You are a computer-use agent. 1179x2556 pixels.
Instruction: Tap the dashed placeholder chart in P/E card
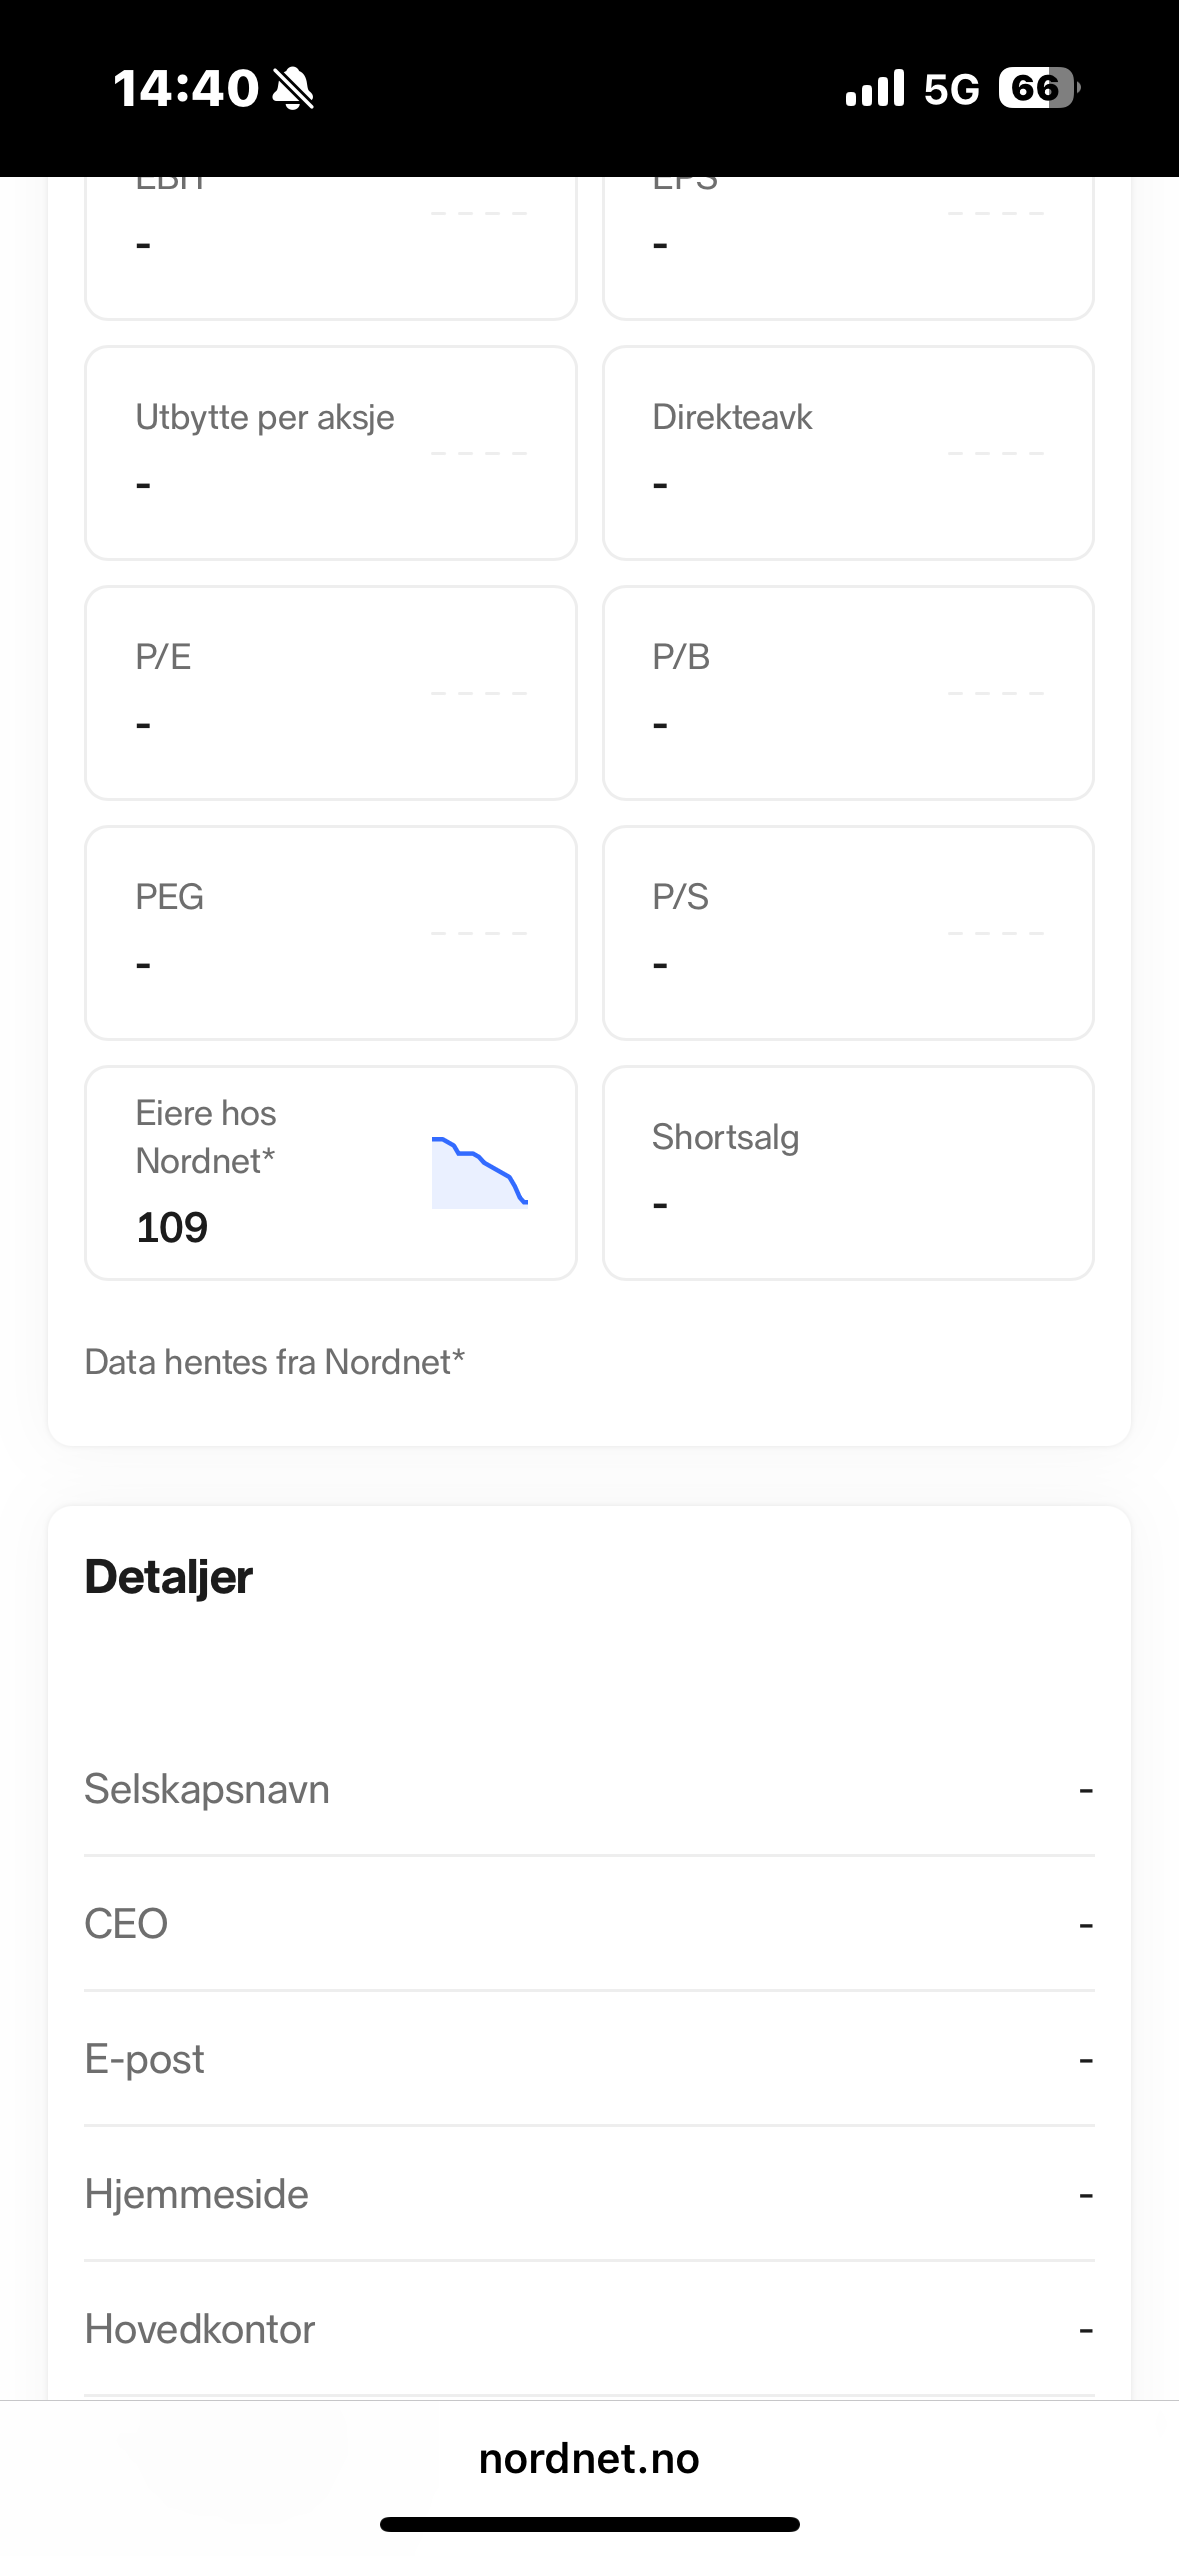coord(479,693)
